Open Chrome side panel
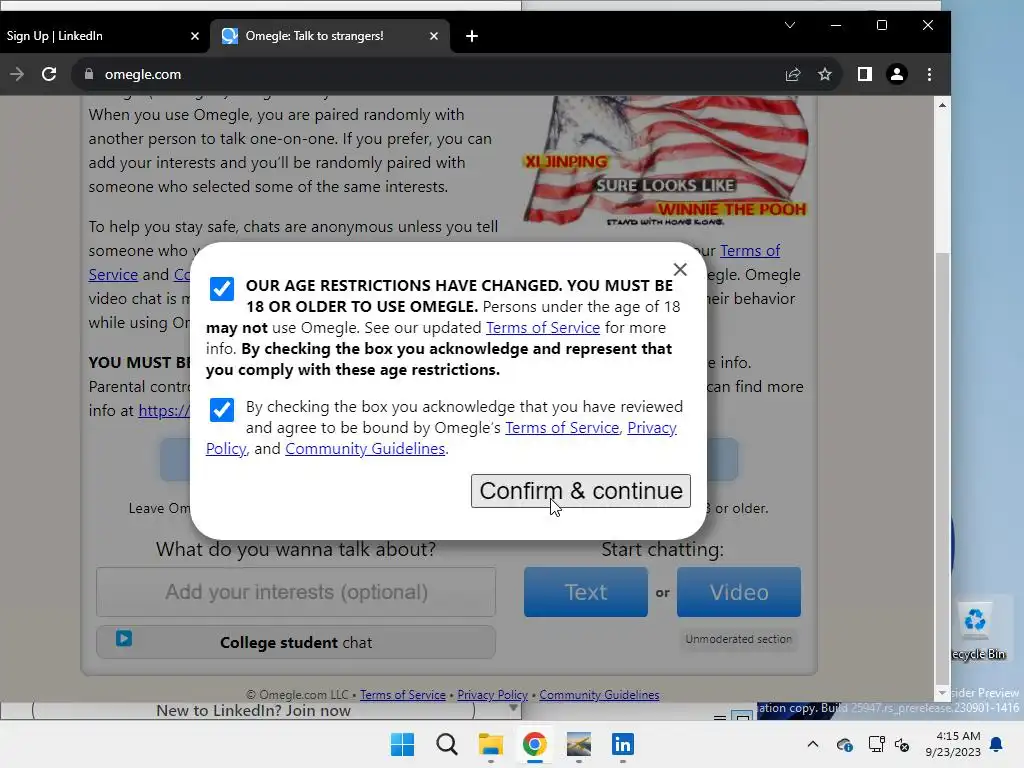The width and height of the screenshot is (1024, 768). click(x=865, y=74)
